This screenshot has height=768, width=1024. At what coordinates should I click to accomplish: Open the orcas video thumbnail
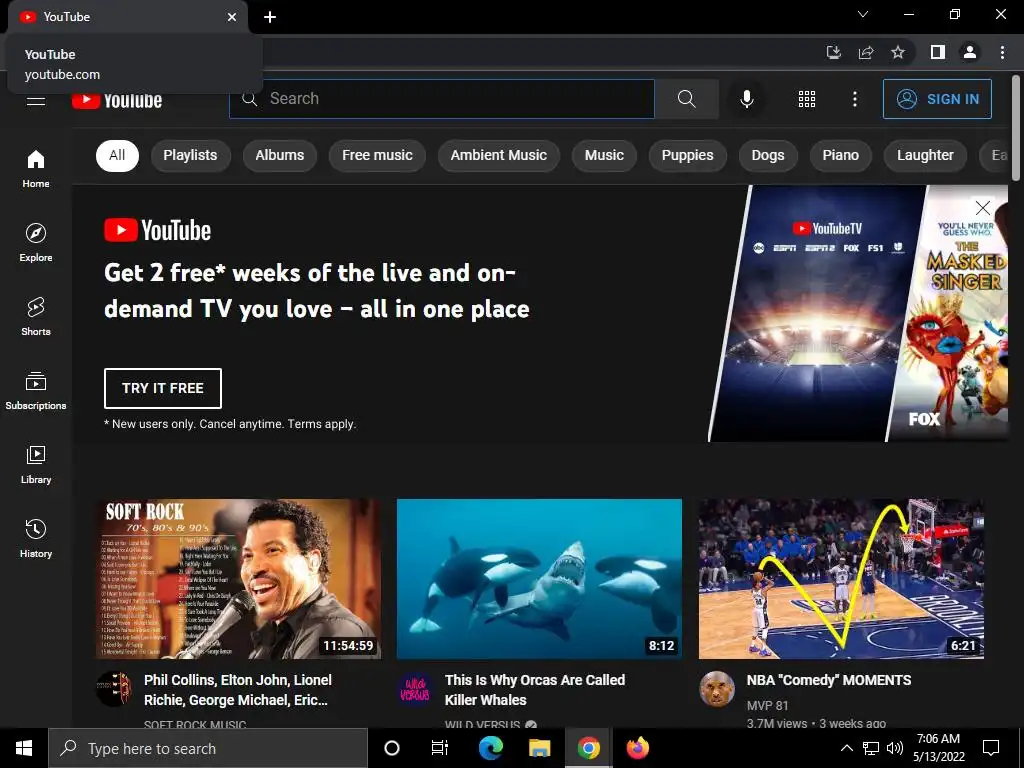coord(539,579)
